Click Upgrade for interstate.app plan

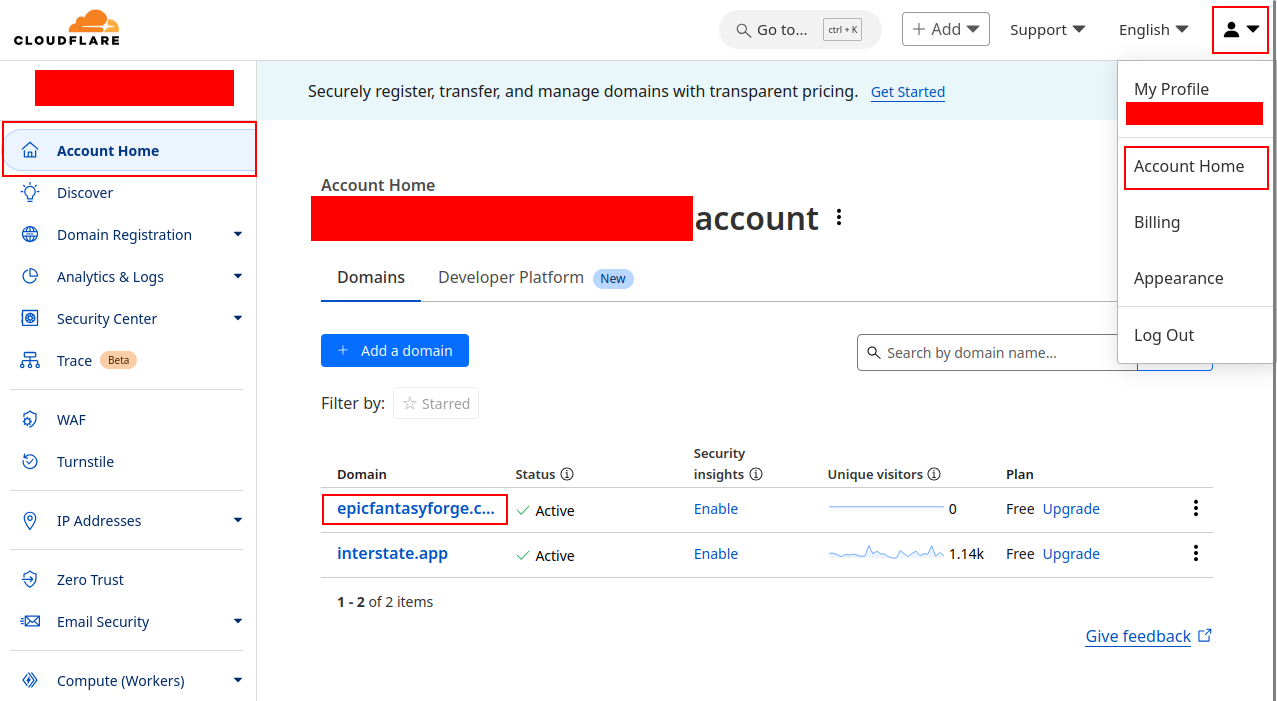[x=1071, y=554]
